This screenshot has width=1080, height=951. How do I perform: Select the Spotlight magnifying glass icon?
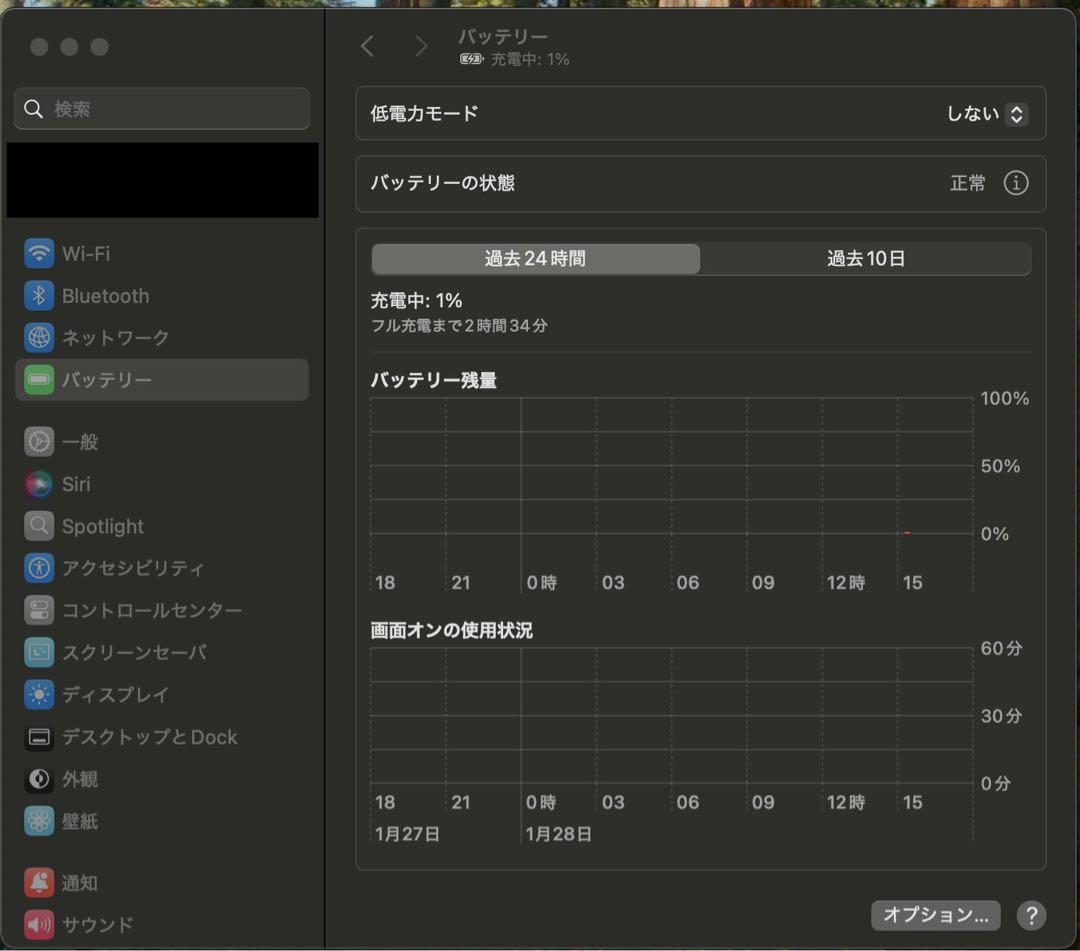38,526
